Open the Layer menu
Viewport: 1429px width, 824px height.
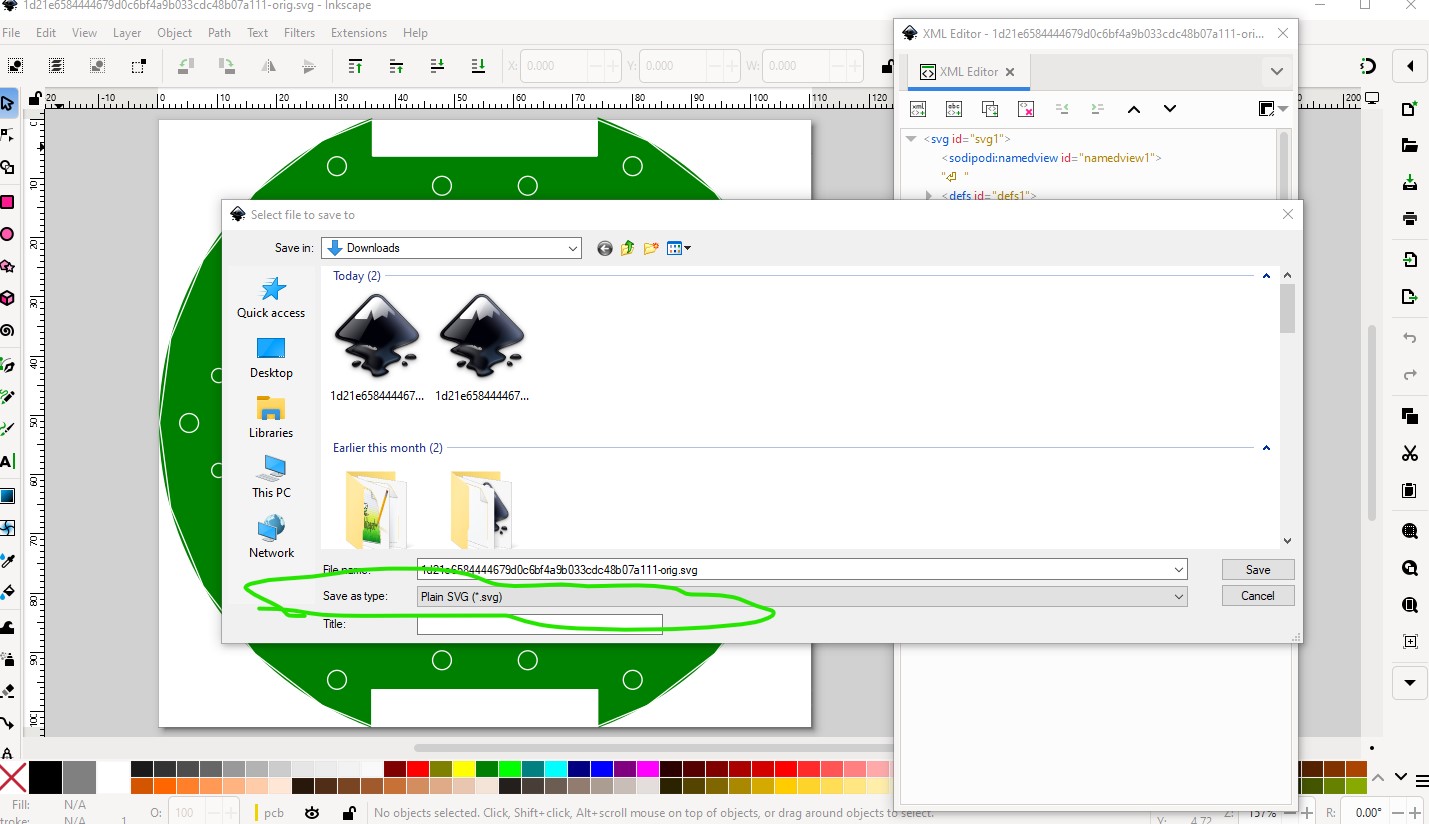(127, 32)
